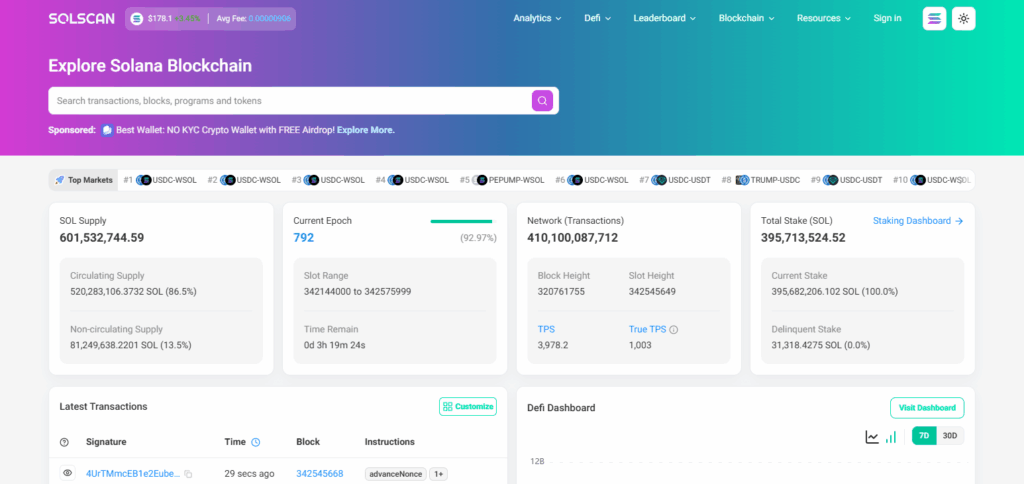
Task: Click the purple search magnifier button
Action: coord(542,101)
